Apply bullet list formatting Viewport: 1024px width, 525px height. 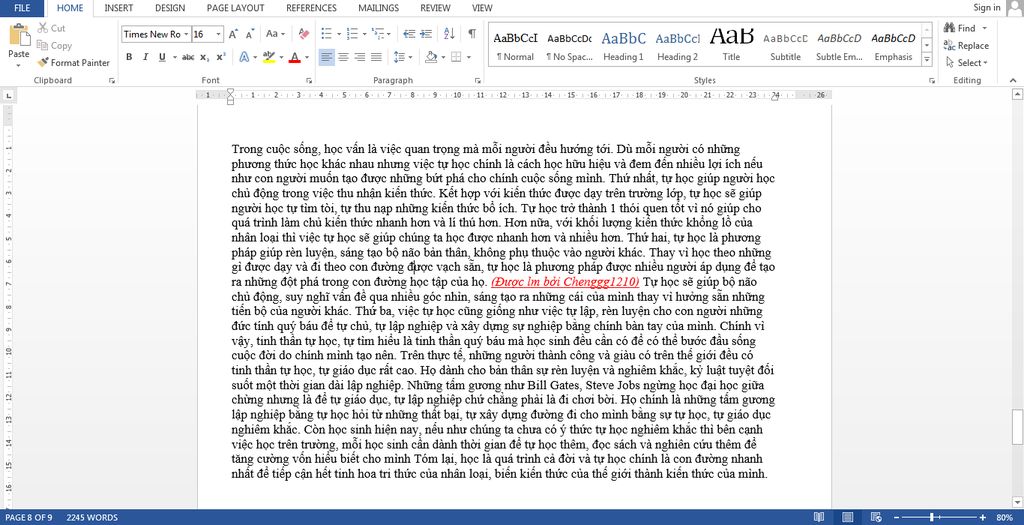(x=327, y=33)
